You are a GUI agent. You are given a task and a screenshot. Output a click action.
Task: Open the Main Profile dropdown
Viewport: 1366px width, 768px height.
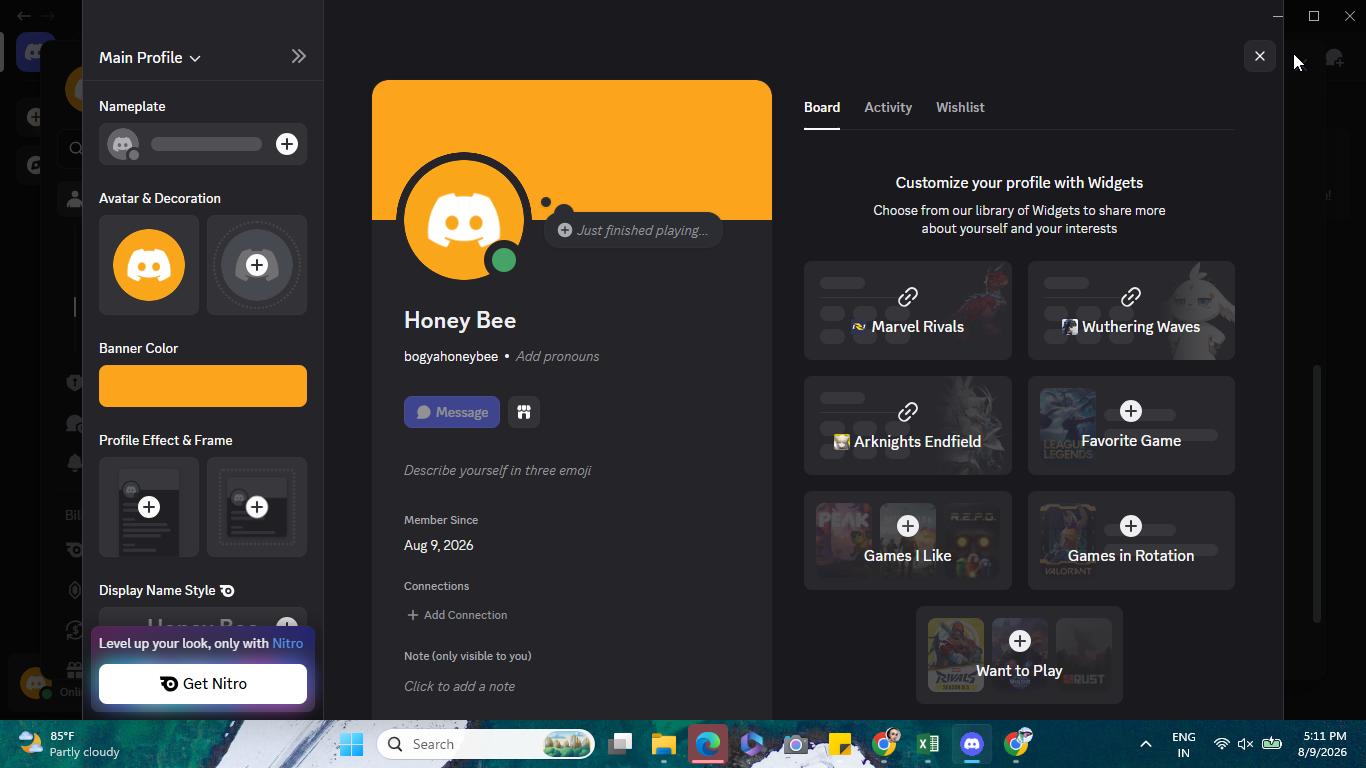(150, 57)
